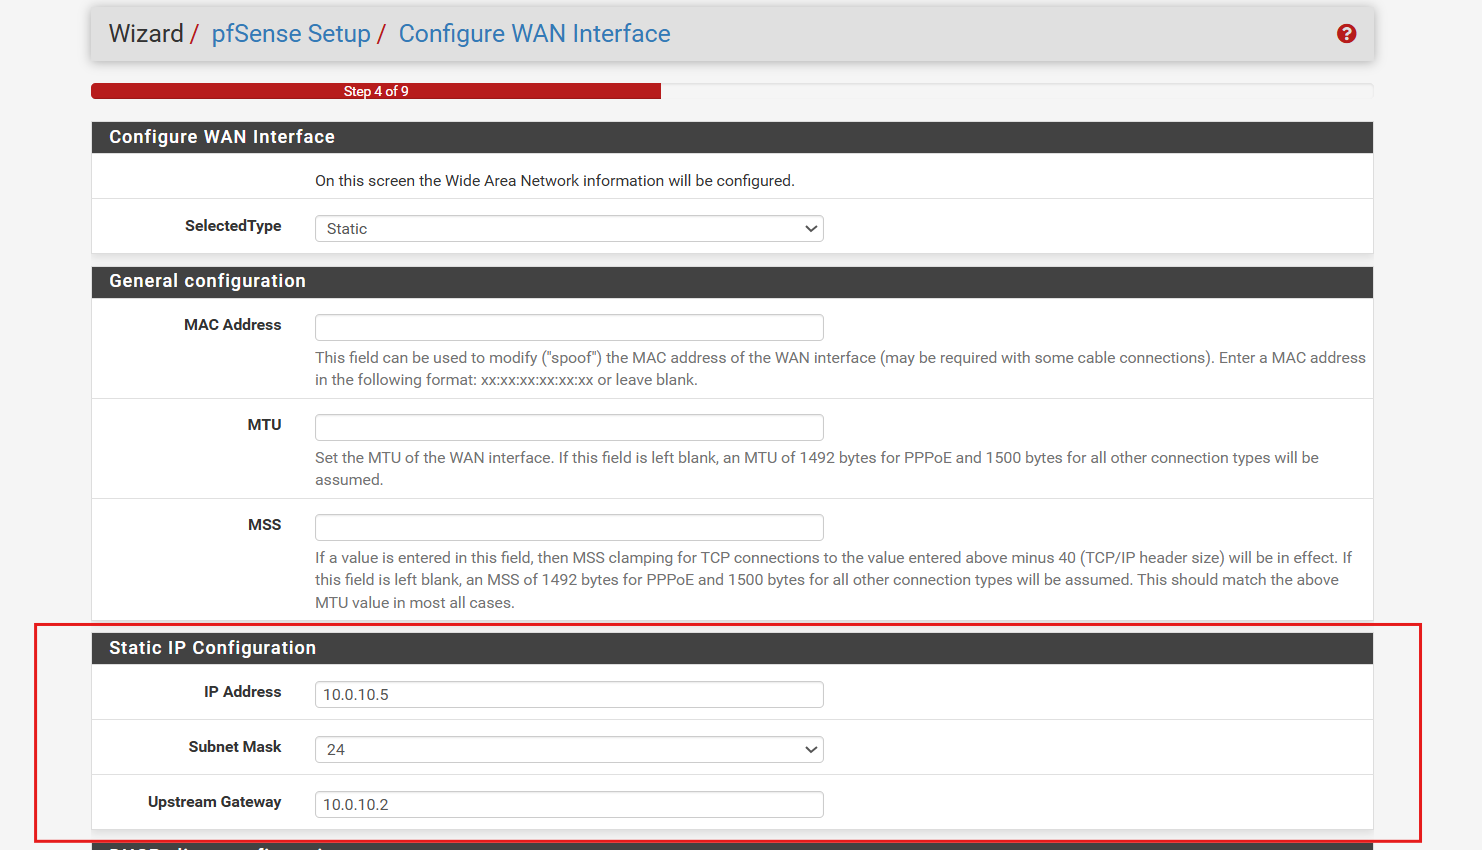The height and width of the screenshot is (850, 1482).
Task: Expand the Subnet Mask dropdown showing 24
Action: [568, 750]
